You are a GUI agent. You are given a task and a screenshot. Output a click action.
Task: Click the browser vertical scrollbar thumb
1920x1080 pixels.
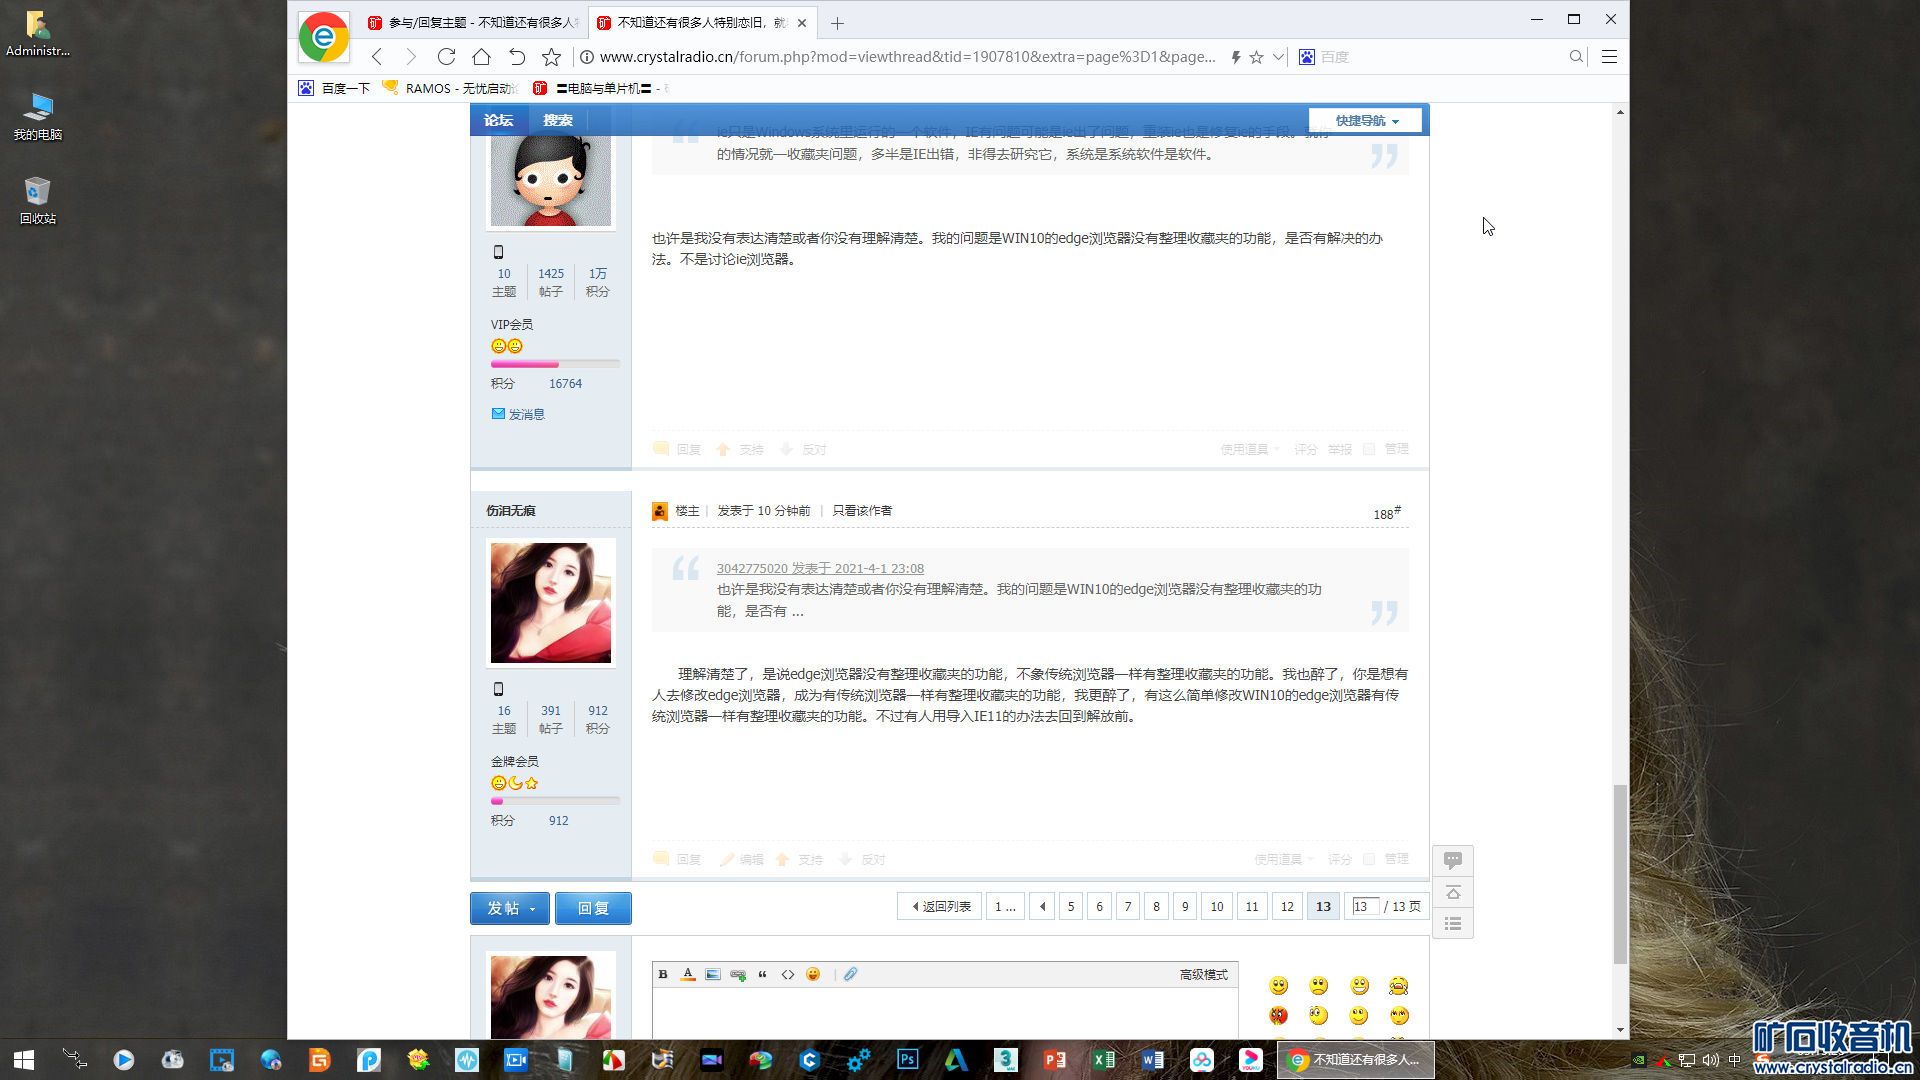(x=1619, y=874)
